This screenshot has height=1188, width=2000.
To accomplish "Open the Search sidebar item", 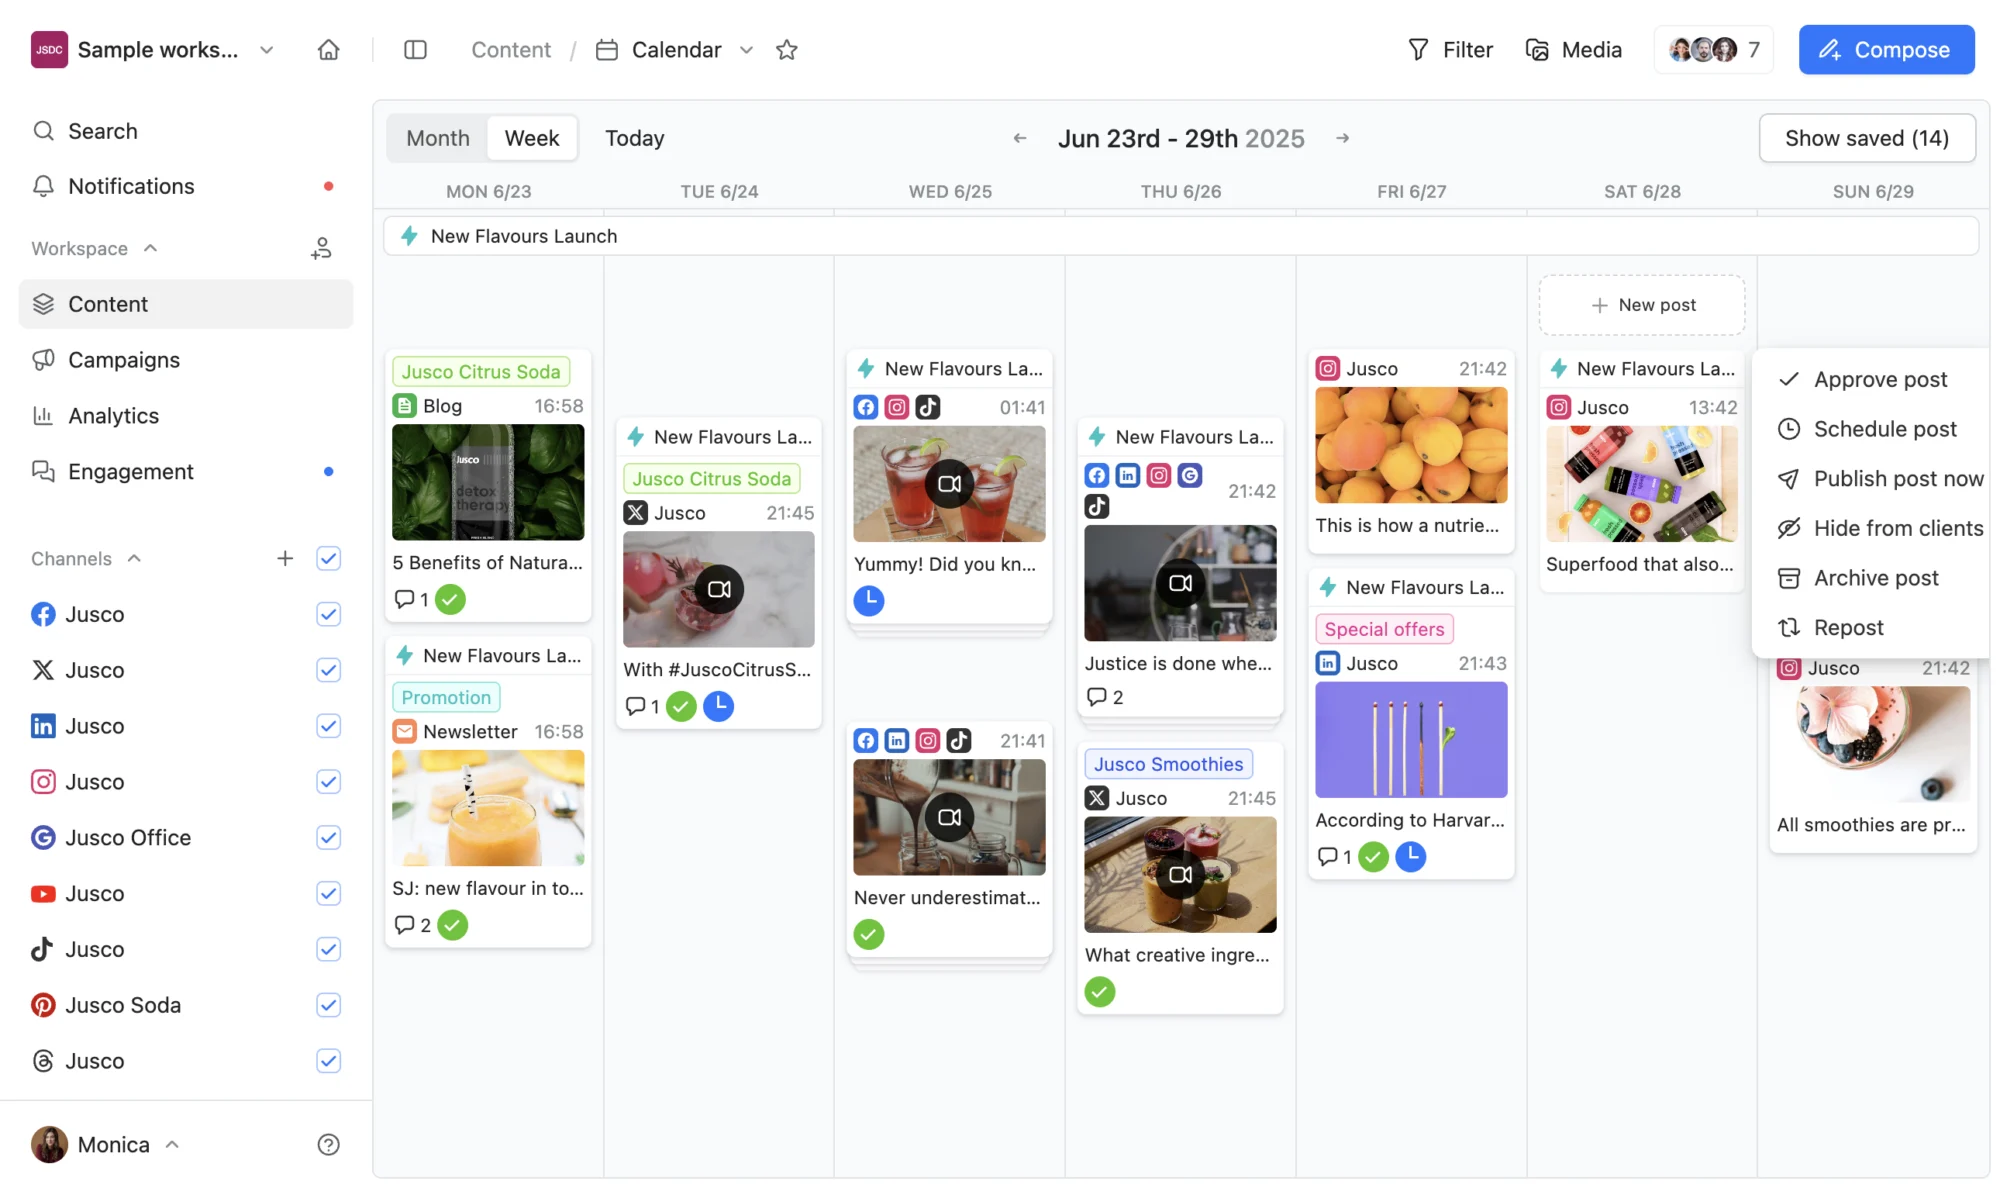I will 186,131.
